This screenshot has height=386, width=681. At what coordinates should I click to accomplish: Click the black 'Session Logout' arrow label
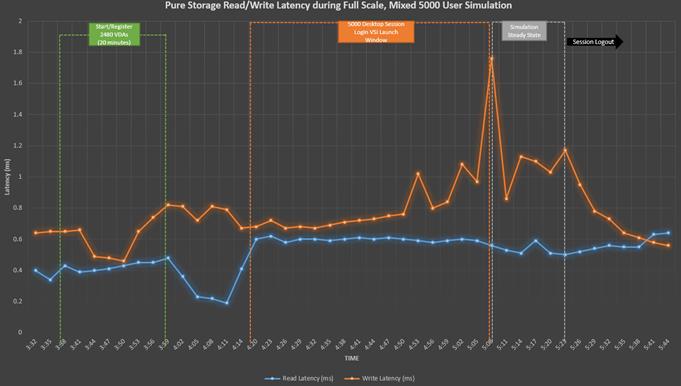tap(595, 42)
